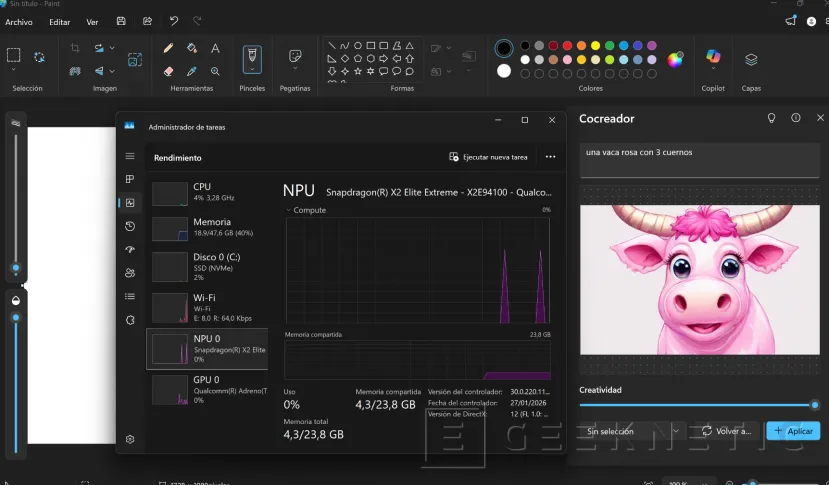Open the Capas layers panel
The width and height of the screenshot is (829, 485).
click(751, 60)
